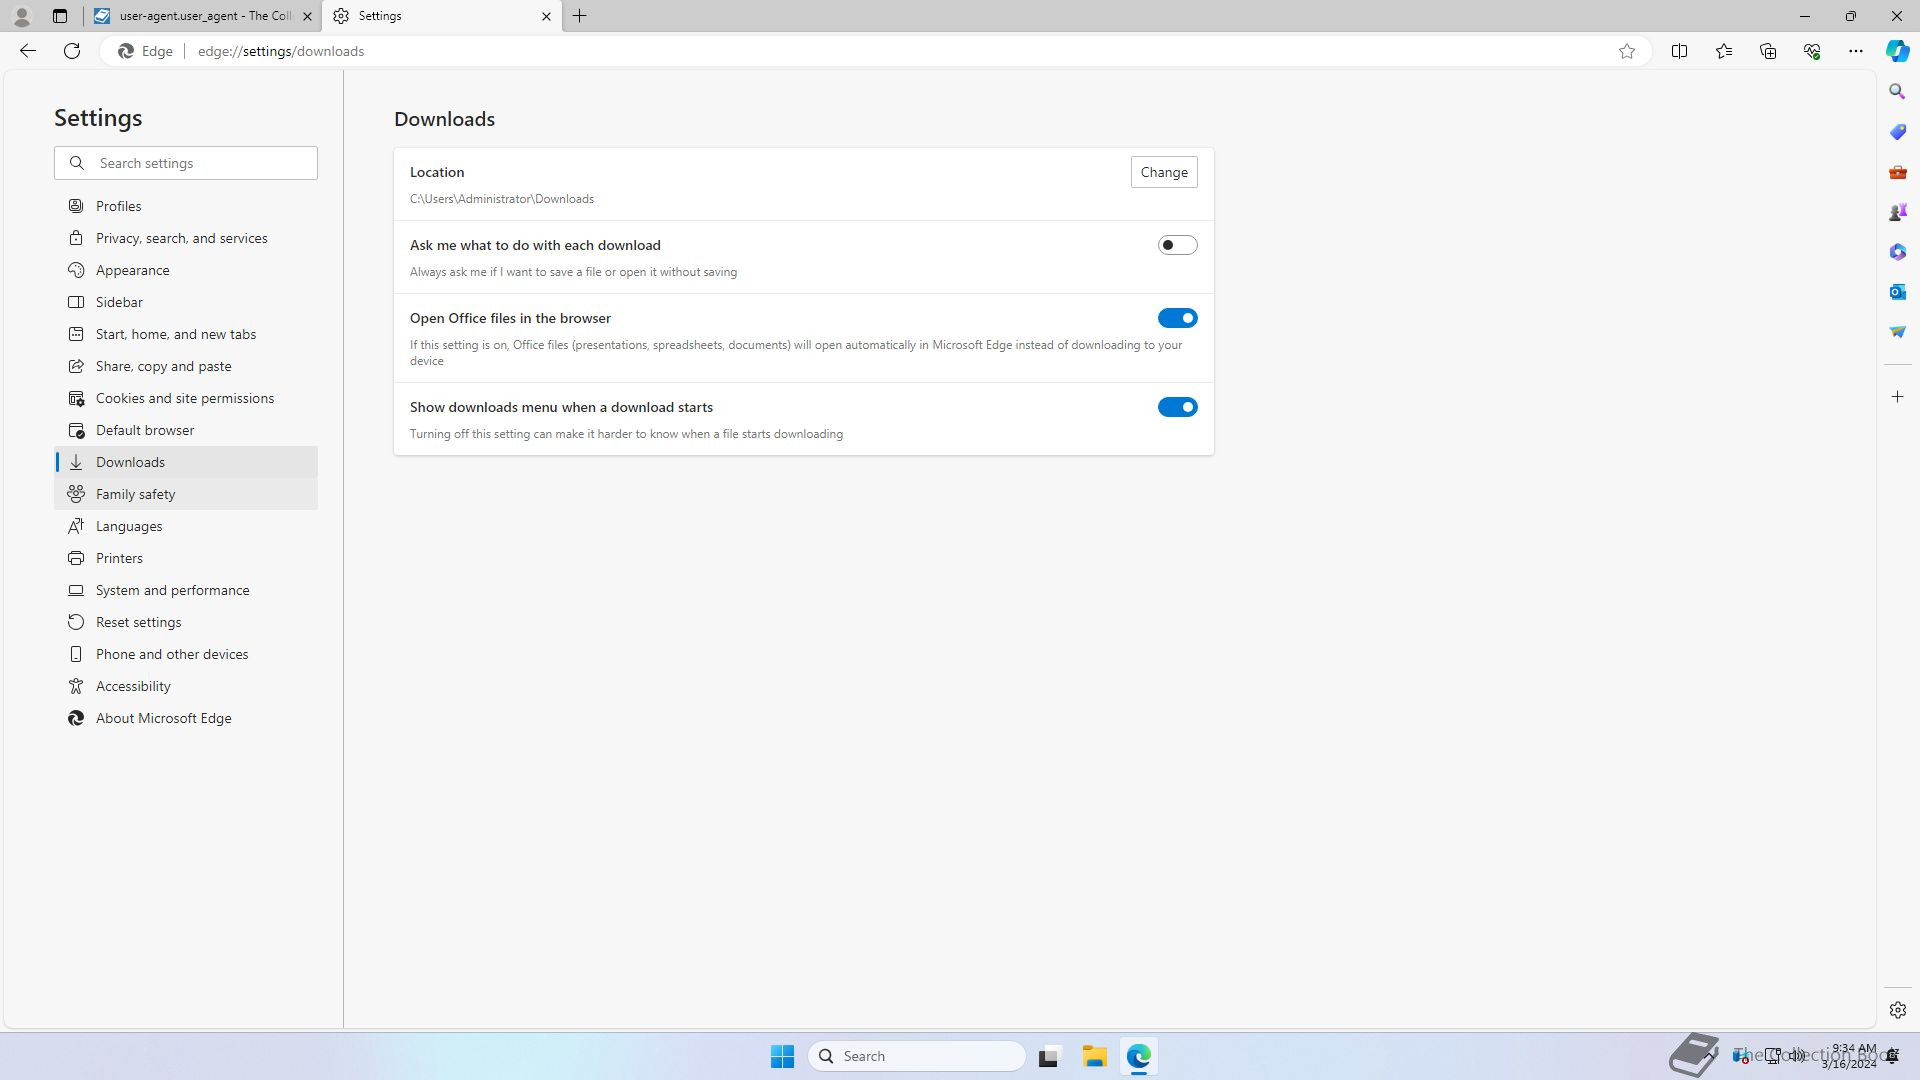Image resolution: width=1920 pixels, height=1080 pixels.
Task: Click the sidebar Search magnifier icon
Action: [1897, 92]
